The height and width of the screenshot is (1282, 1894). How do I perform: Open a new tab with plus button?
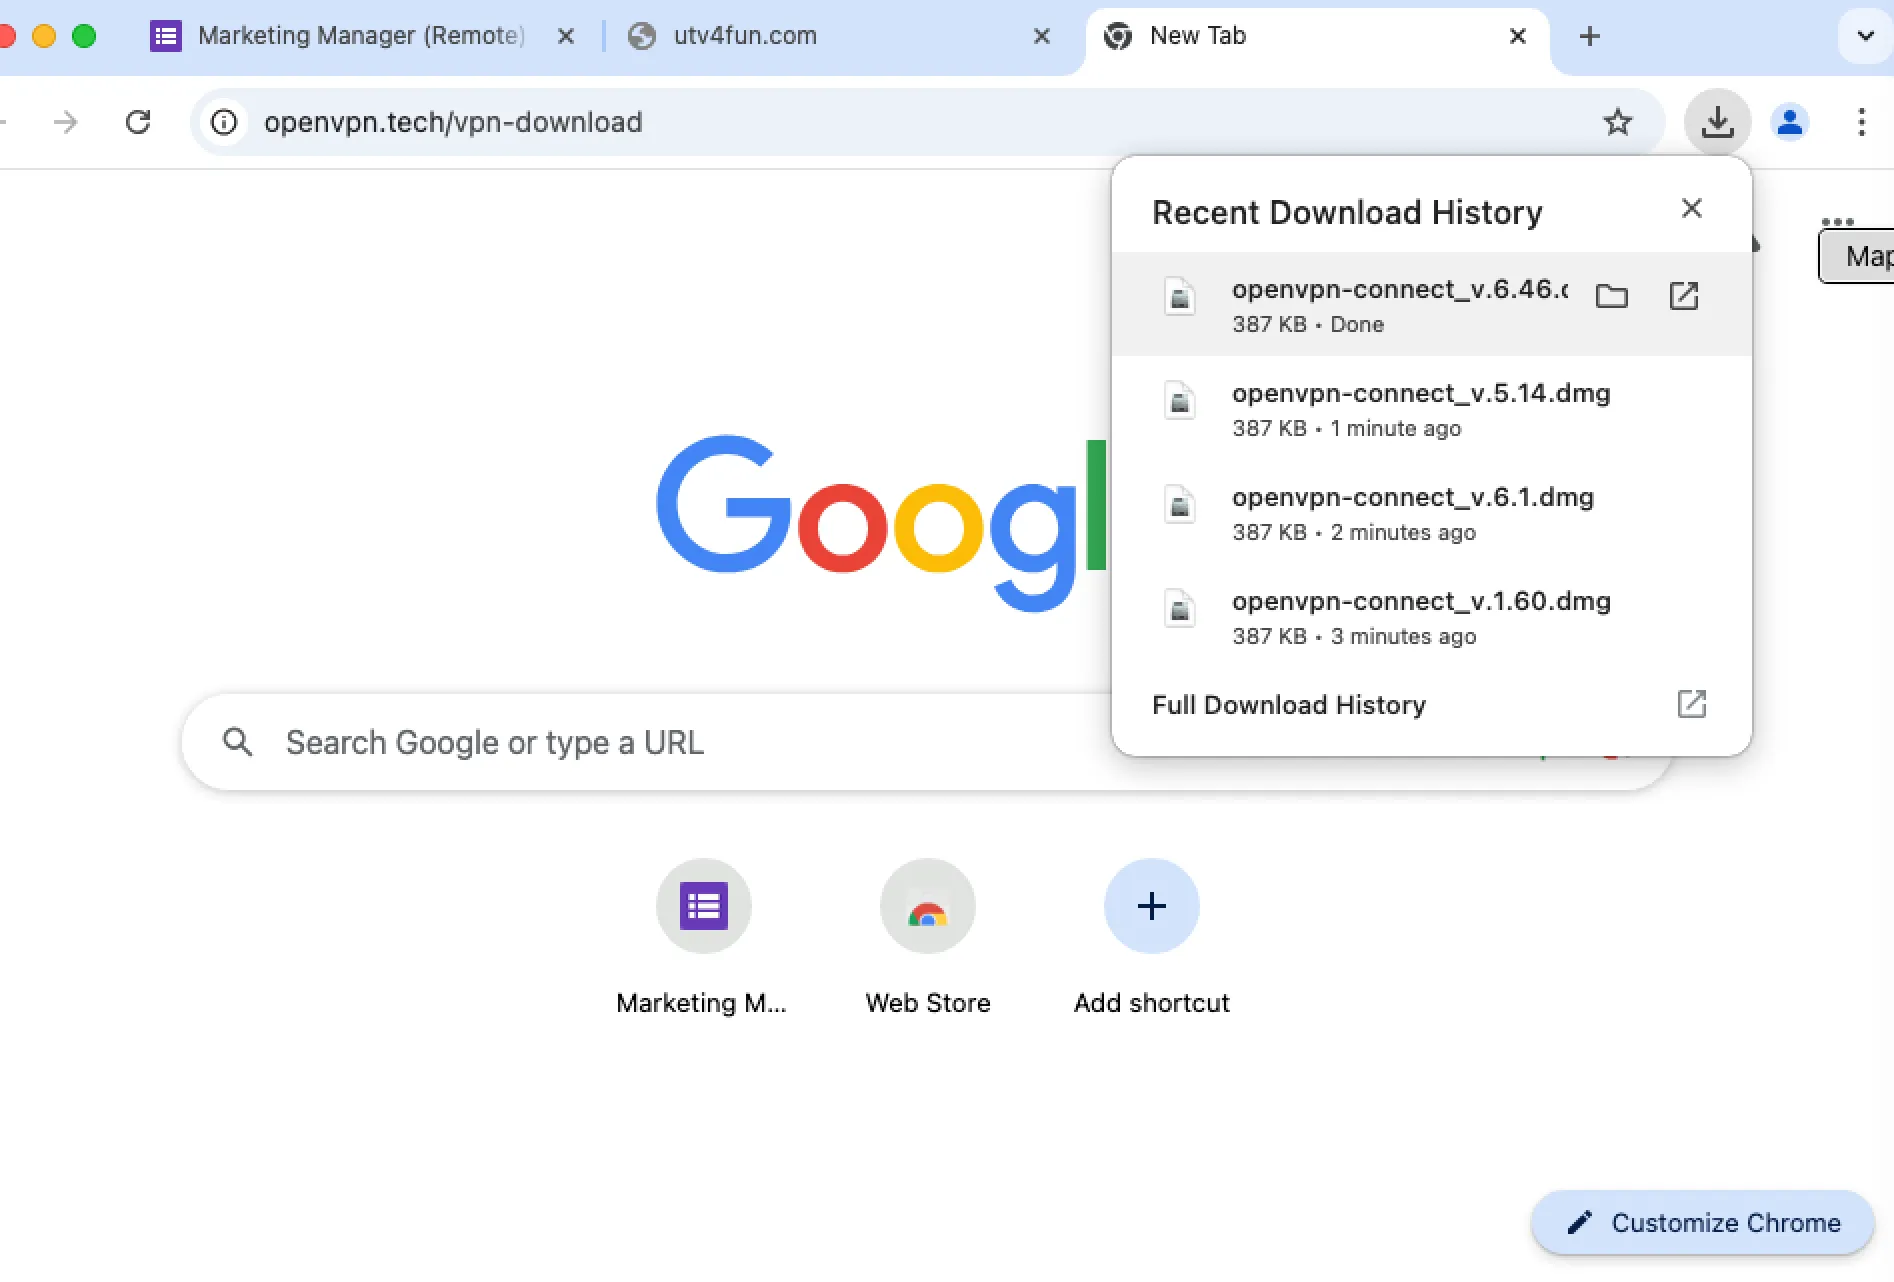tap(1589, 37)
